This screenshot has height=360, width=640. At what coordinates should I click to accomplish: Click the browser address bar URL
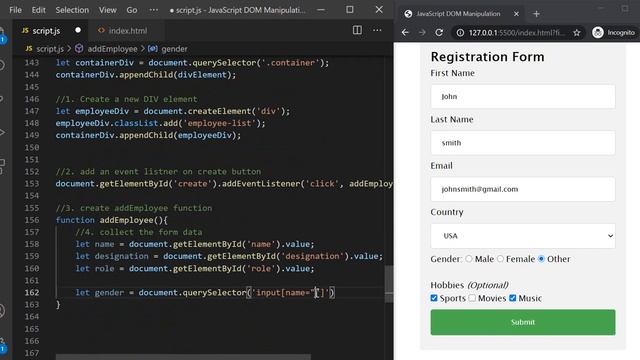tap(517, 33)
